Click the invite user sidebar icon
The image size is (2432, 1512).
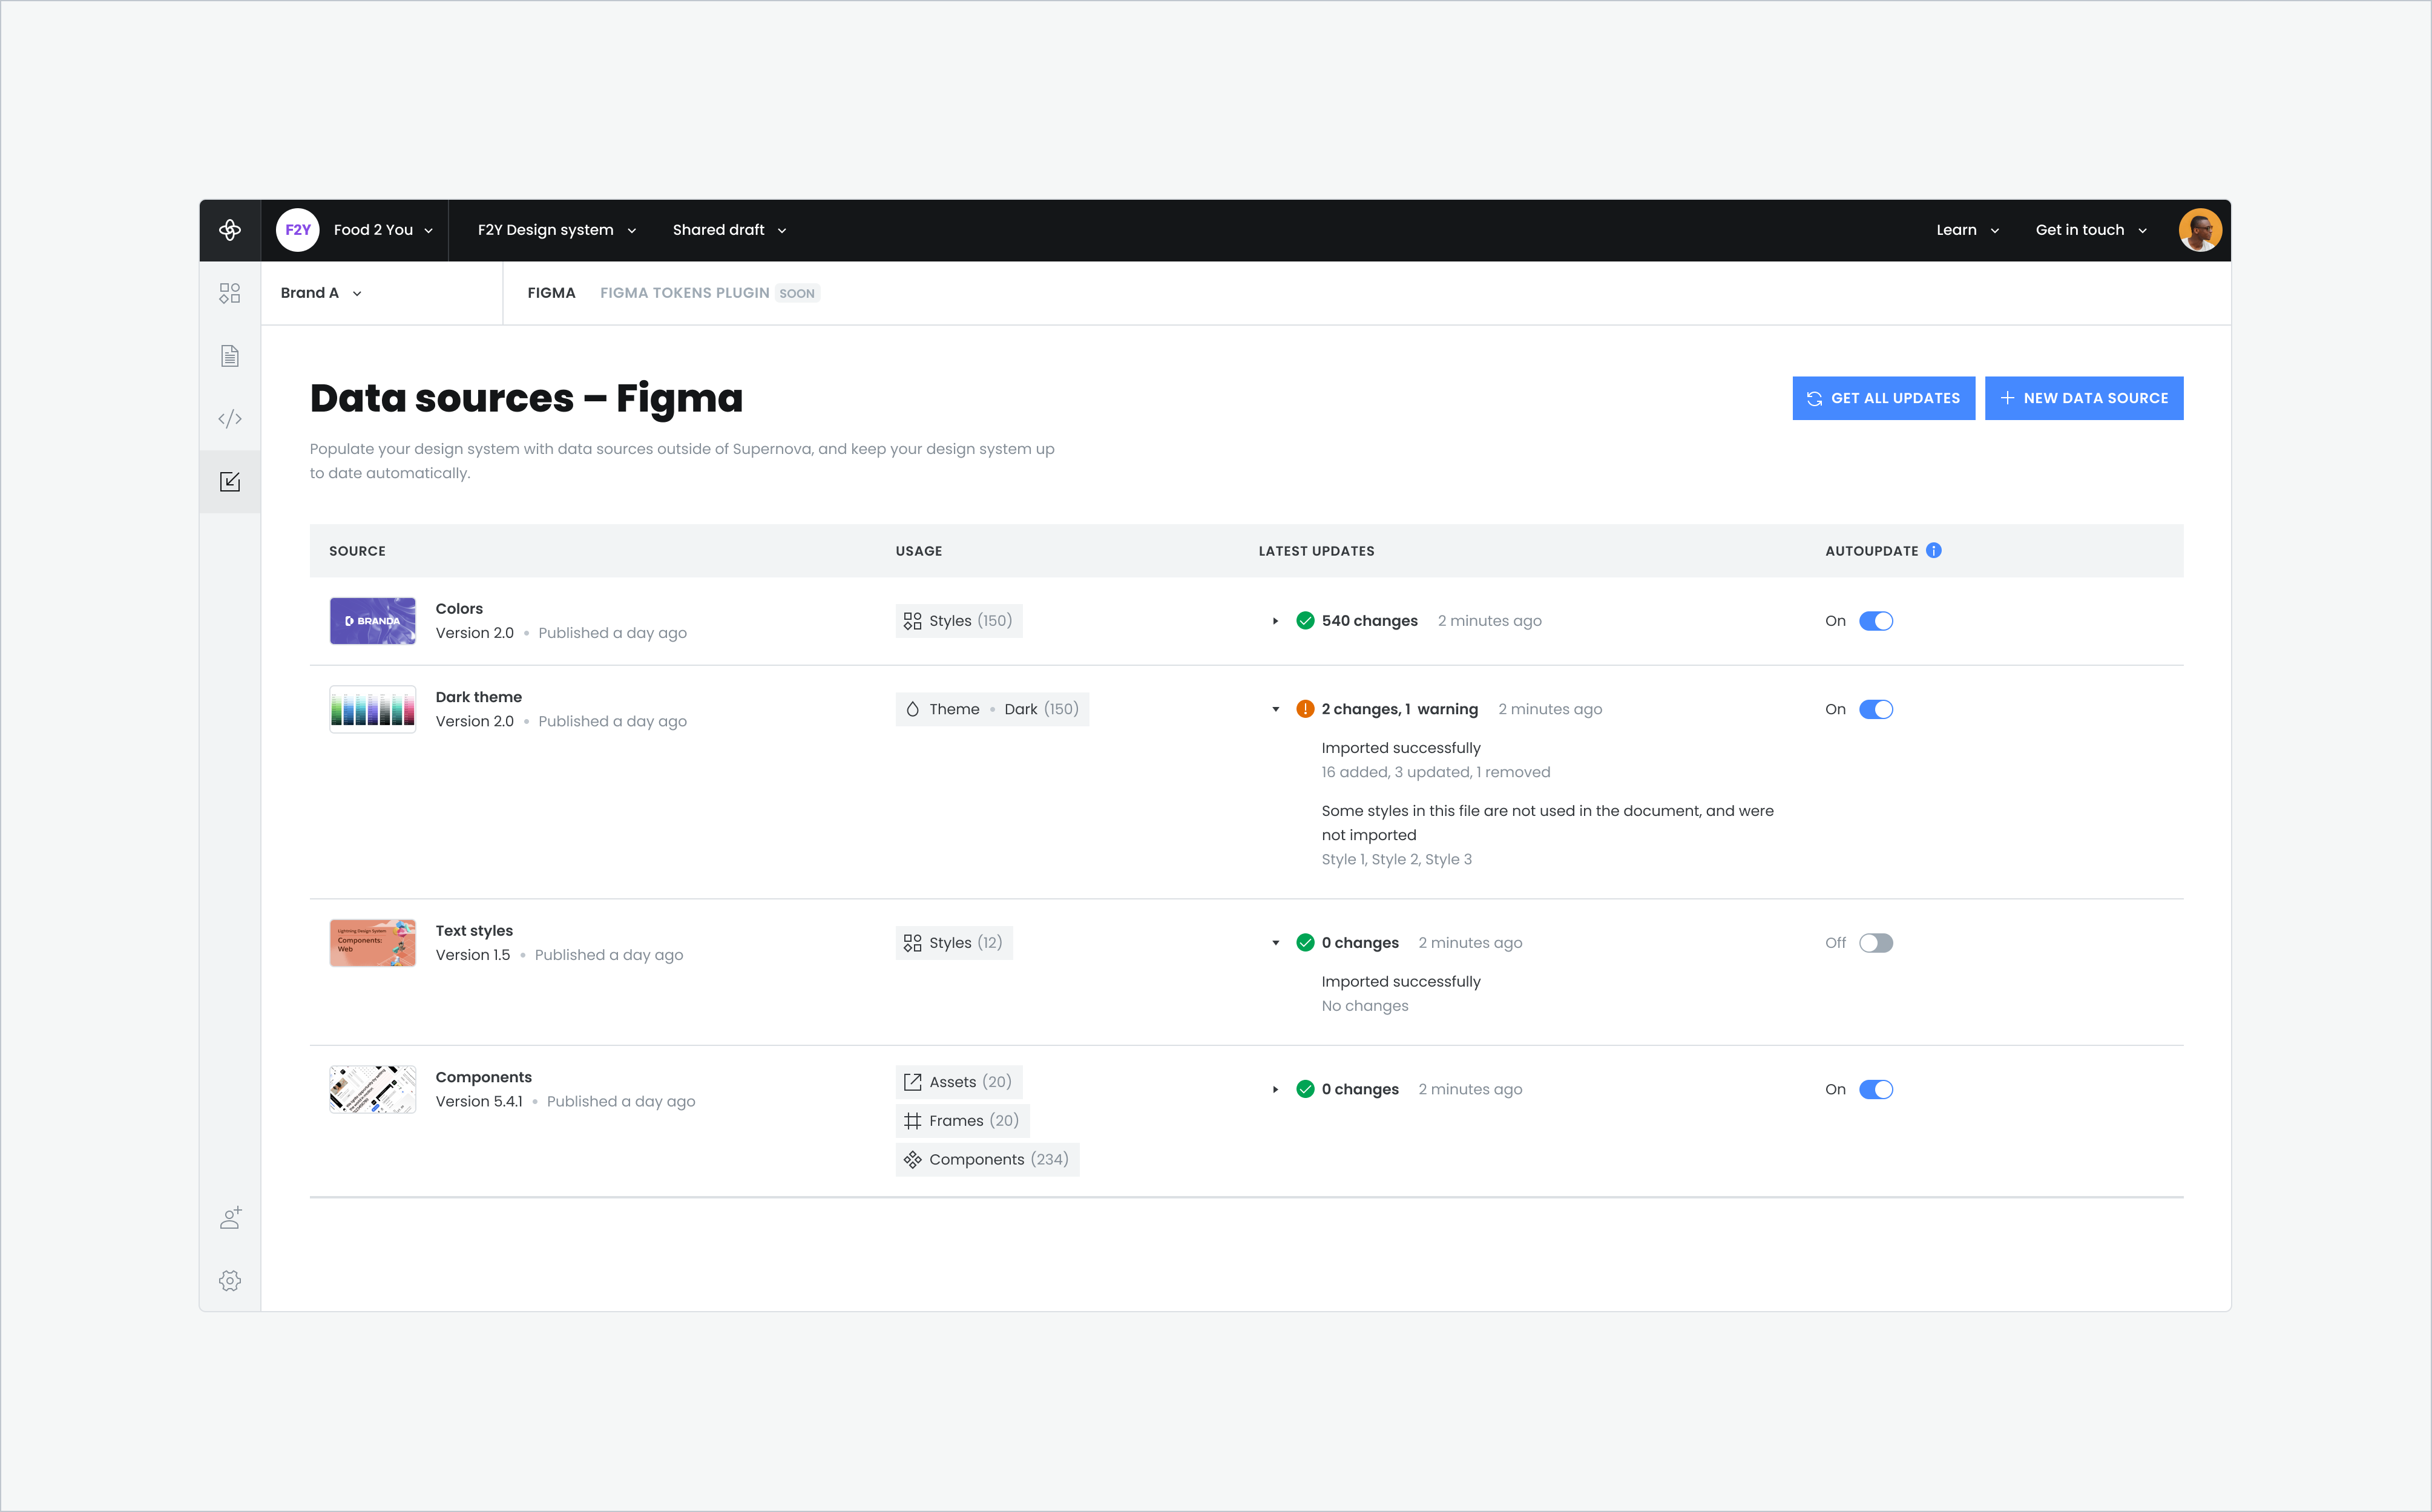tap(230, 1218)
